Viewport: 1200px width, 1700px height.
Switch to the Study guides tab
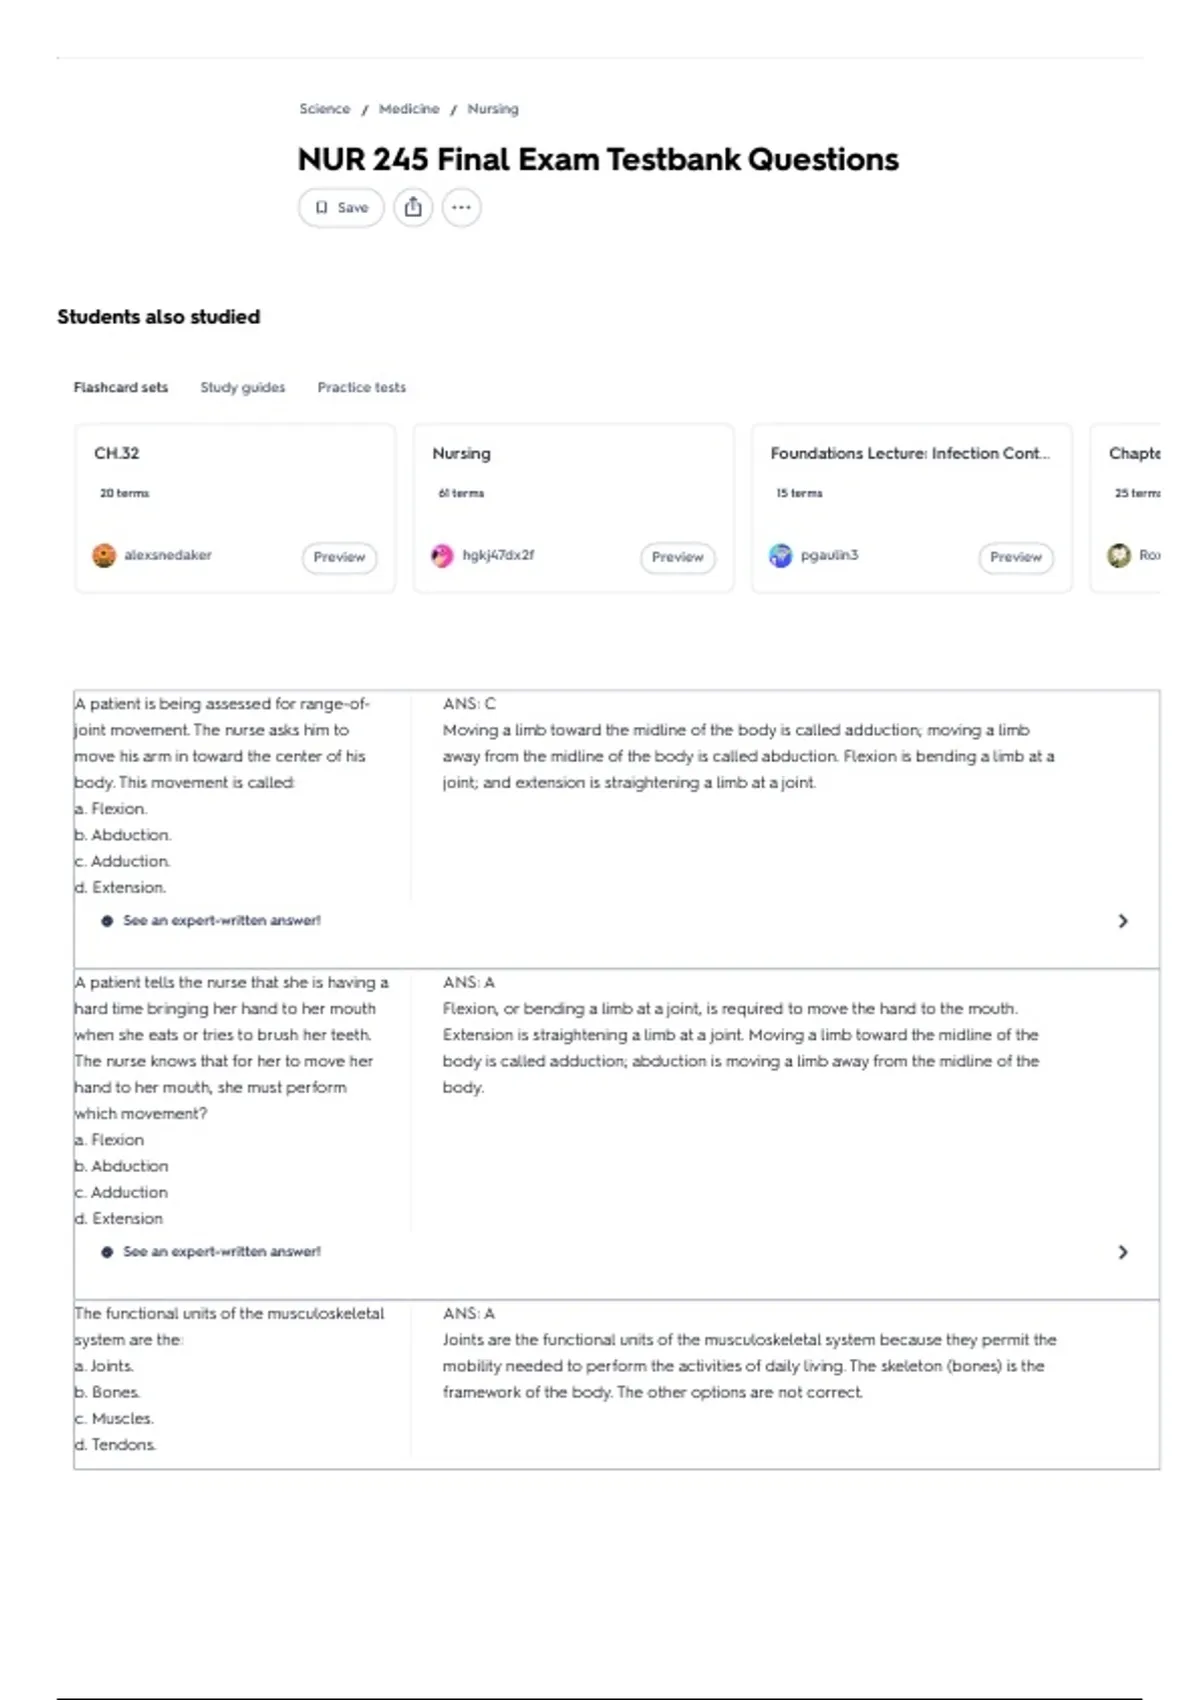[x=243, y=387]
